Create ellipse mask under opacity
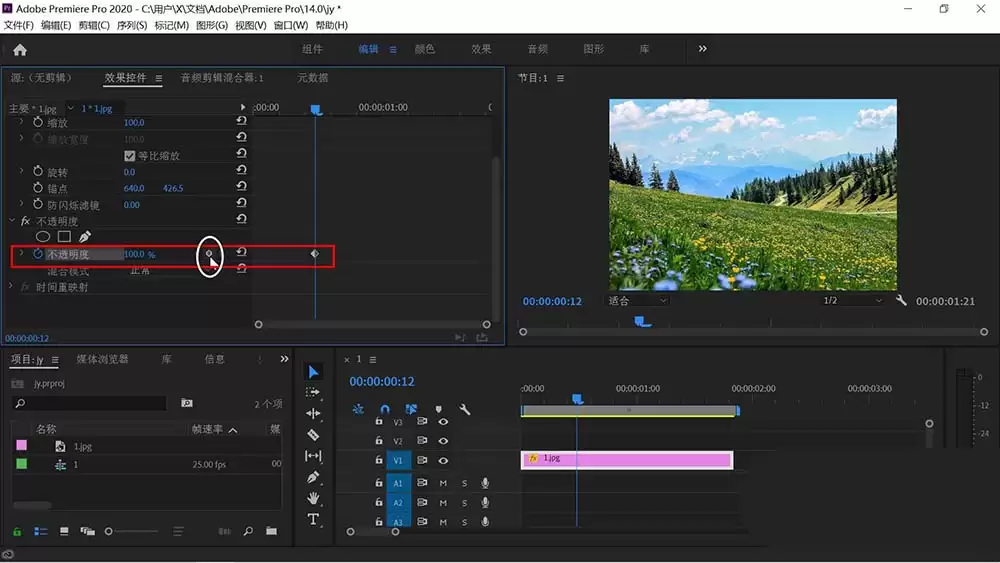 pyautogui.click(x=43, y=237)
